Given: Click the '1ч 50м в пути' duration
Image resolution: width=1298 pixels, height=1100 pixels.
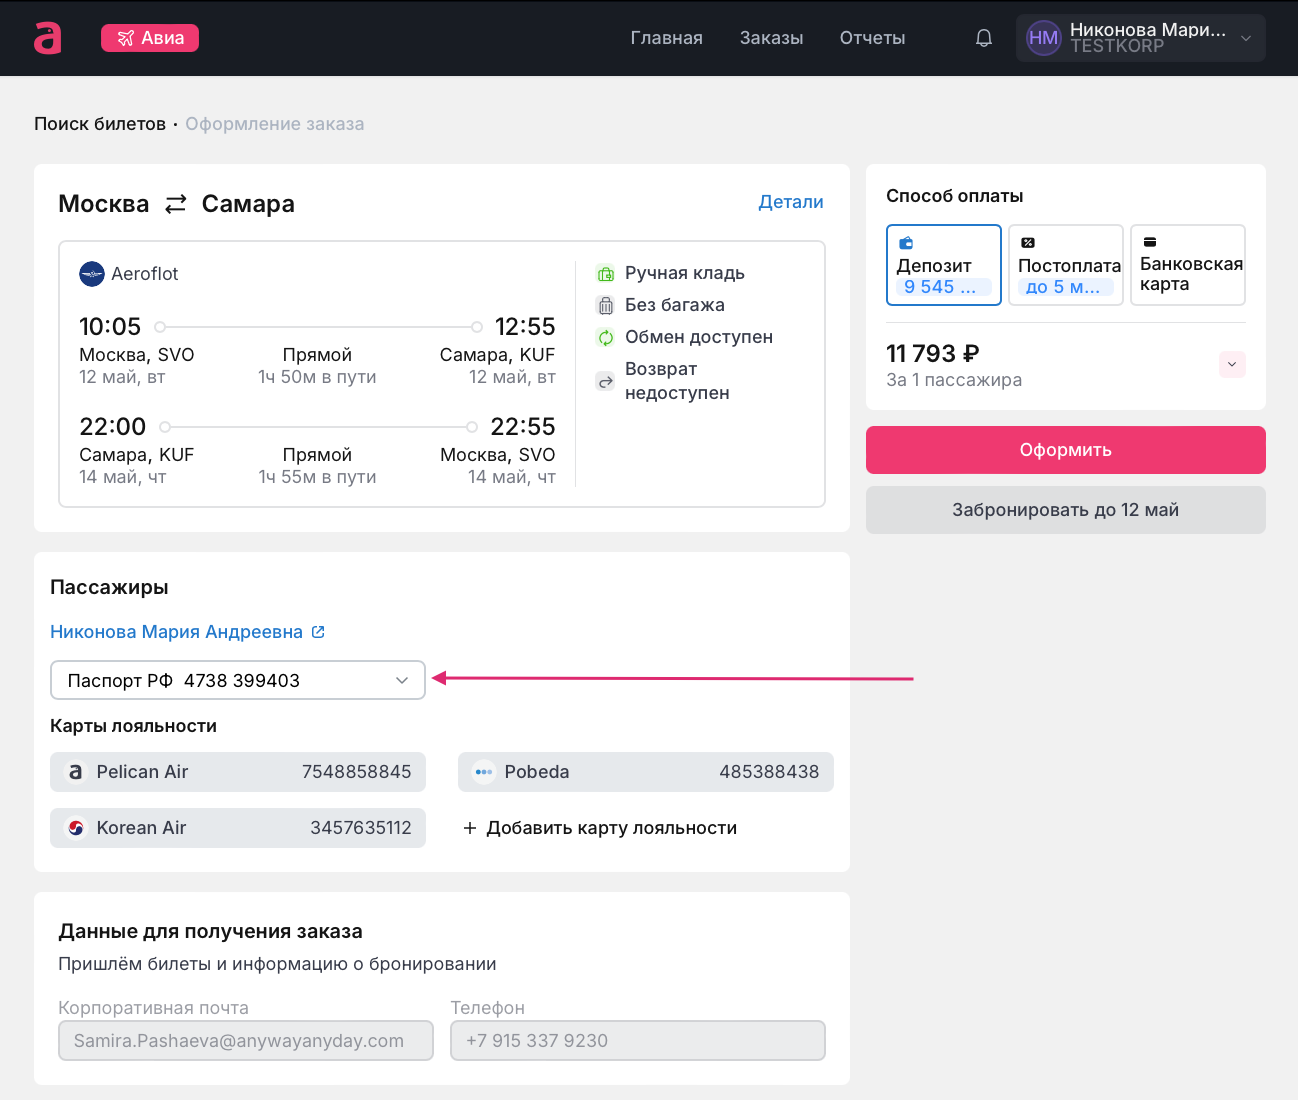Looking at the screenshot, I should [x=317, y=377].
